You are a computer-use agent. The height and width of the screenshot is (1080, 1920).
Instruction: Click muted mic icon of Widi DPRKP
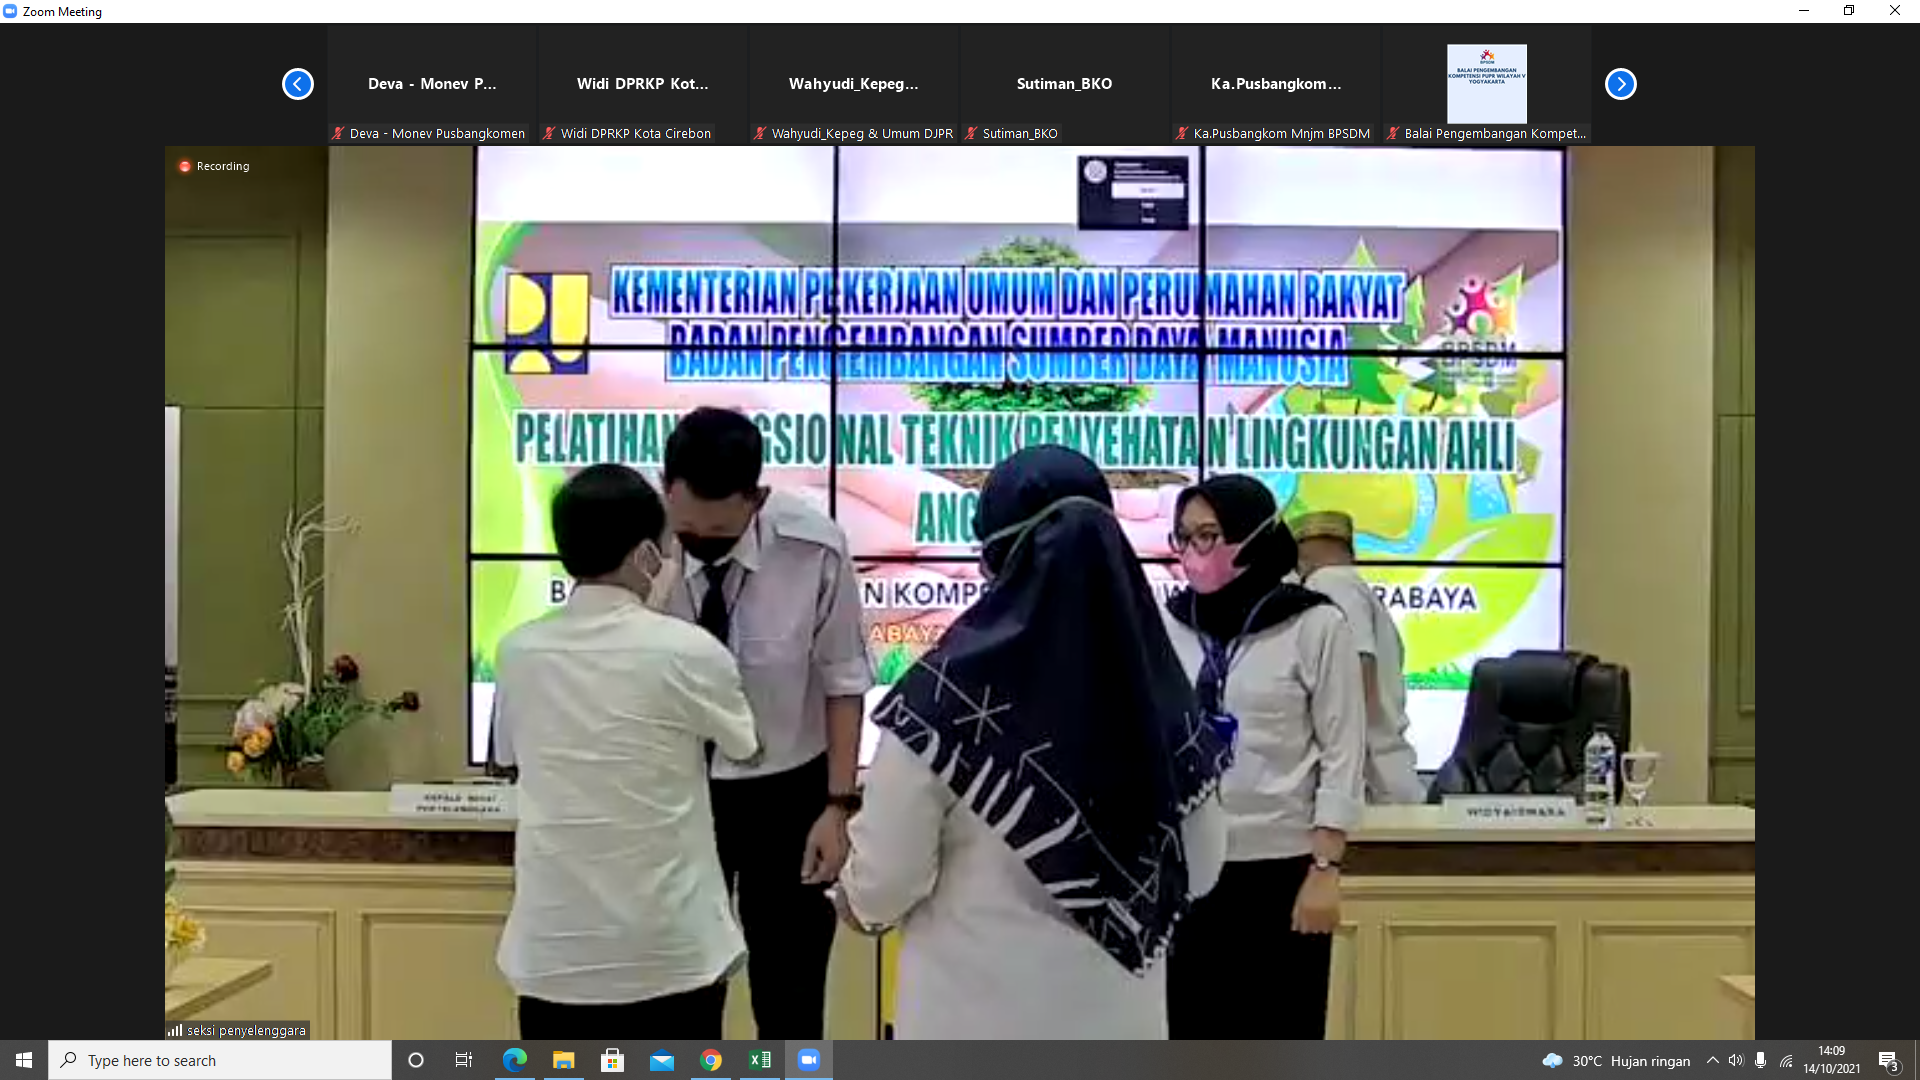tap(549, 133)
